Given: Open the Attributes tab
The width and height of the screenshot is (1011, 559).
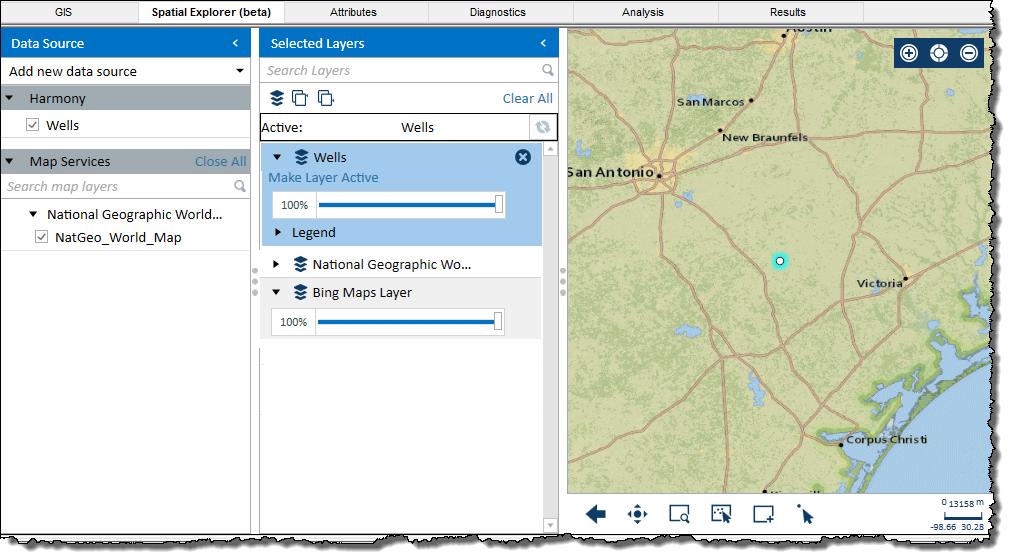Looking at the screenshot, I should pyautogui.click(x=353, y=12).
